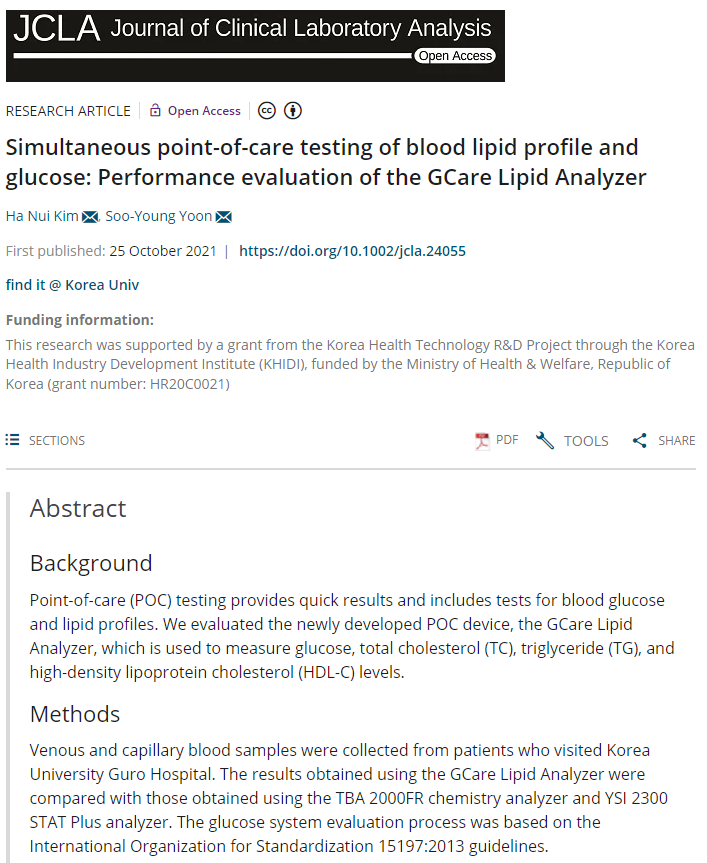The height and width of the screenshot is (863, 707).
Task: Click the Background section heading
Action: 91,563
